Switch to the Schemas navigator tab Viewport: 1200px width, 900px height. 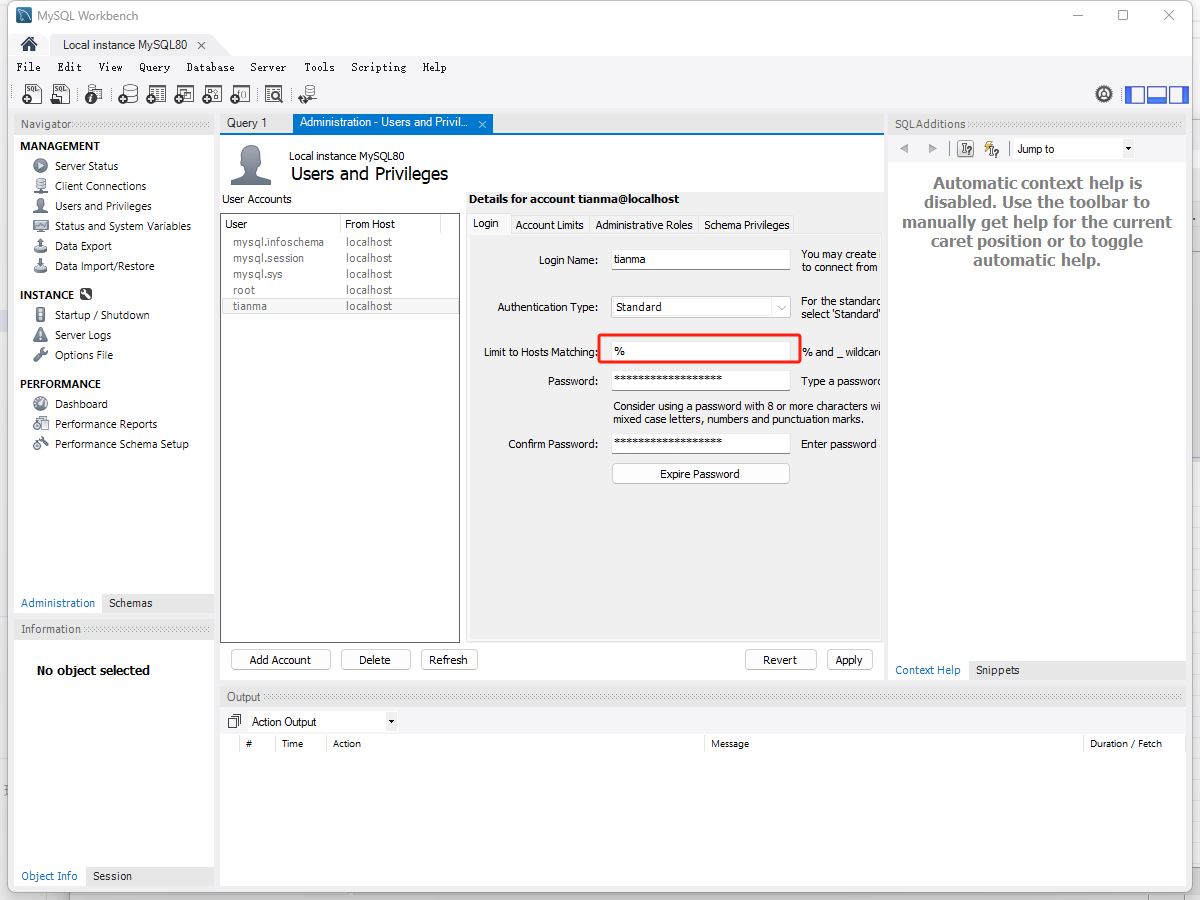click(131, 603)
